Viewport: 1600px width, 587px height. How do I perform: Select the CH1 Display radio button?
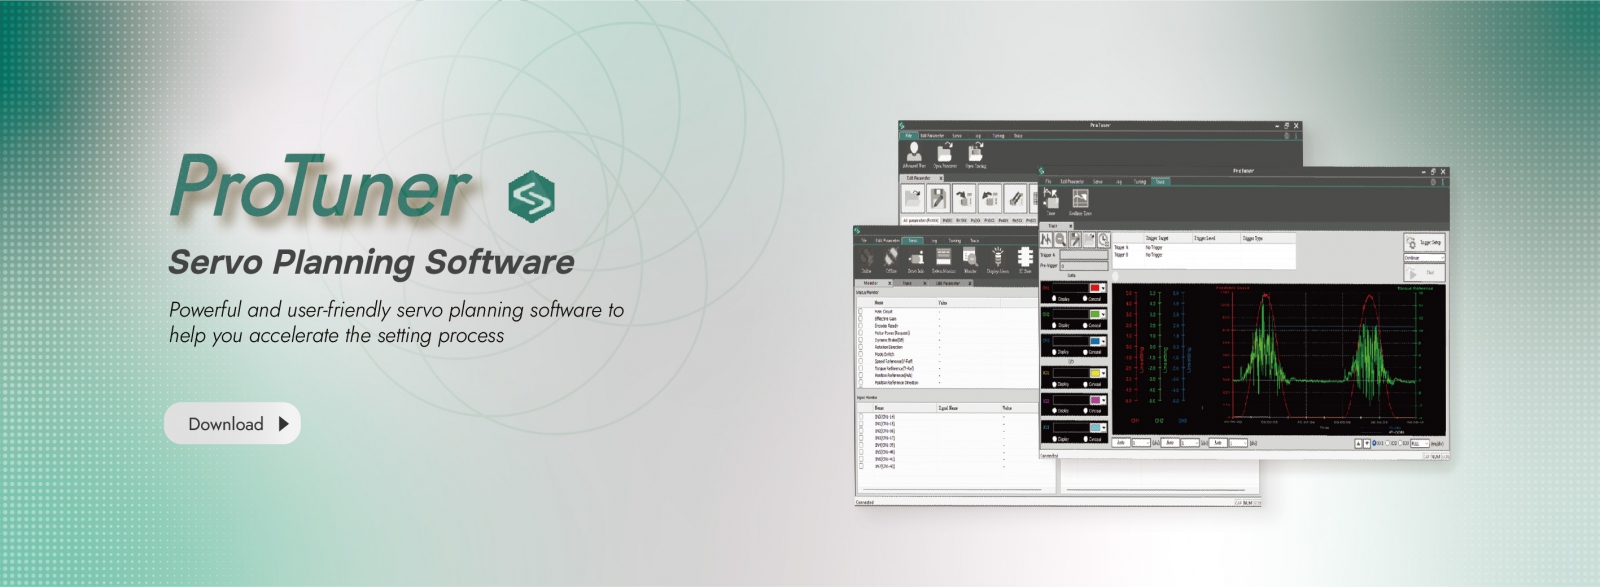click(1054, 298)
